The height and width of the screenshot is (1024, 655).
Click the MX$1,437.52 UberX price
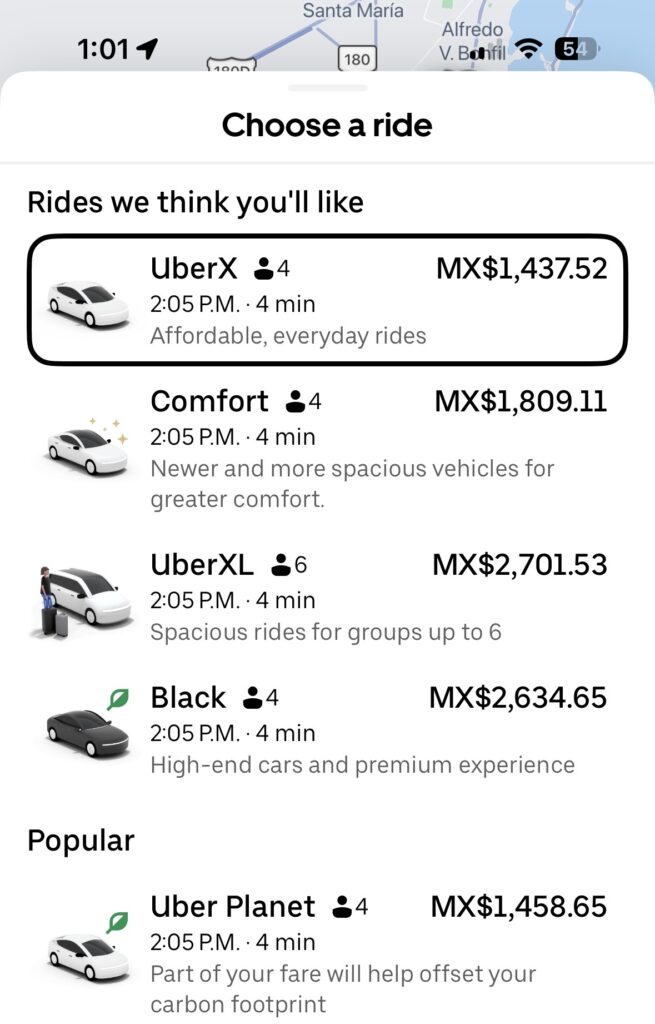521,267
